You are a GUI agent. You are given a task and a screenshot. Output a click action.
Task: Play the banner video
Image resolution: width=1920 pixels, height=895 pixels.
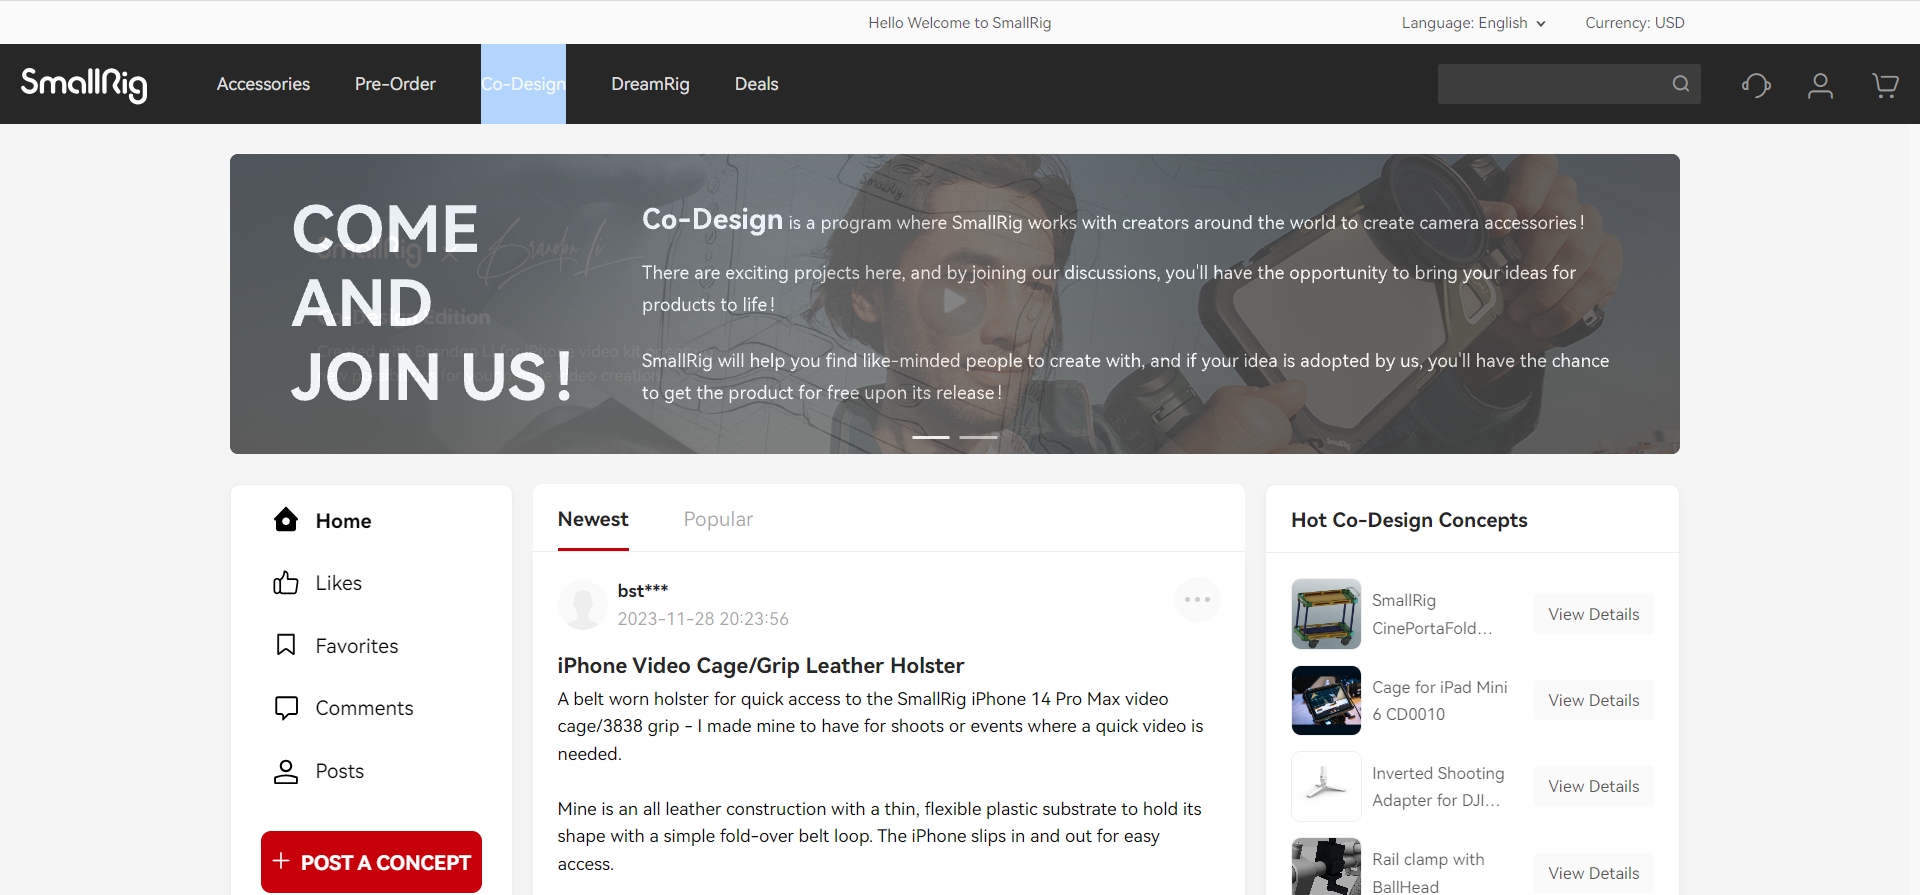tap(955, 301)
